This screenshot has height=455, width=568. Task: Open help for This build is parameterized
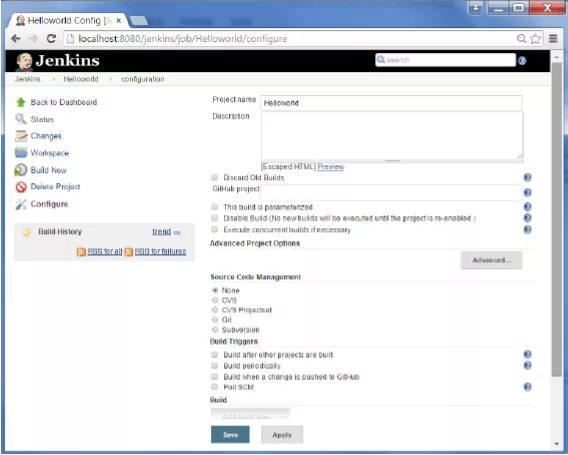pyautogui.click(x=527, y=207)
